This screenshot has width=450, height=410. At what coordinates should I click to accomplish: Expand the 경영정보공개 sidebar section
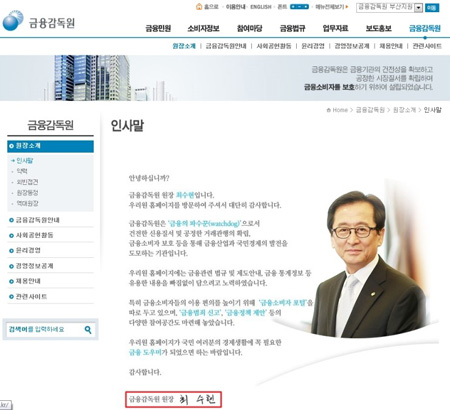click(50, 266)
